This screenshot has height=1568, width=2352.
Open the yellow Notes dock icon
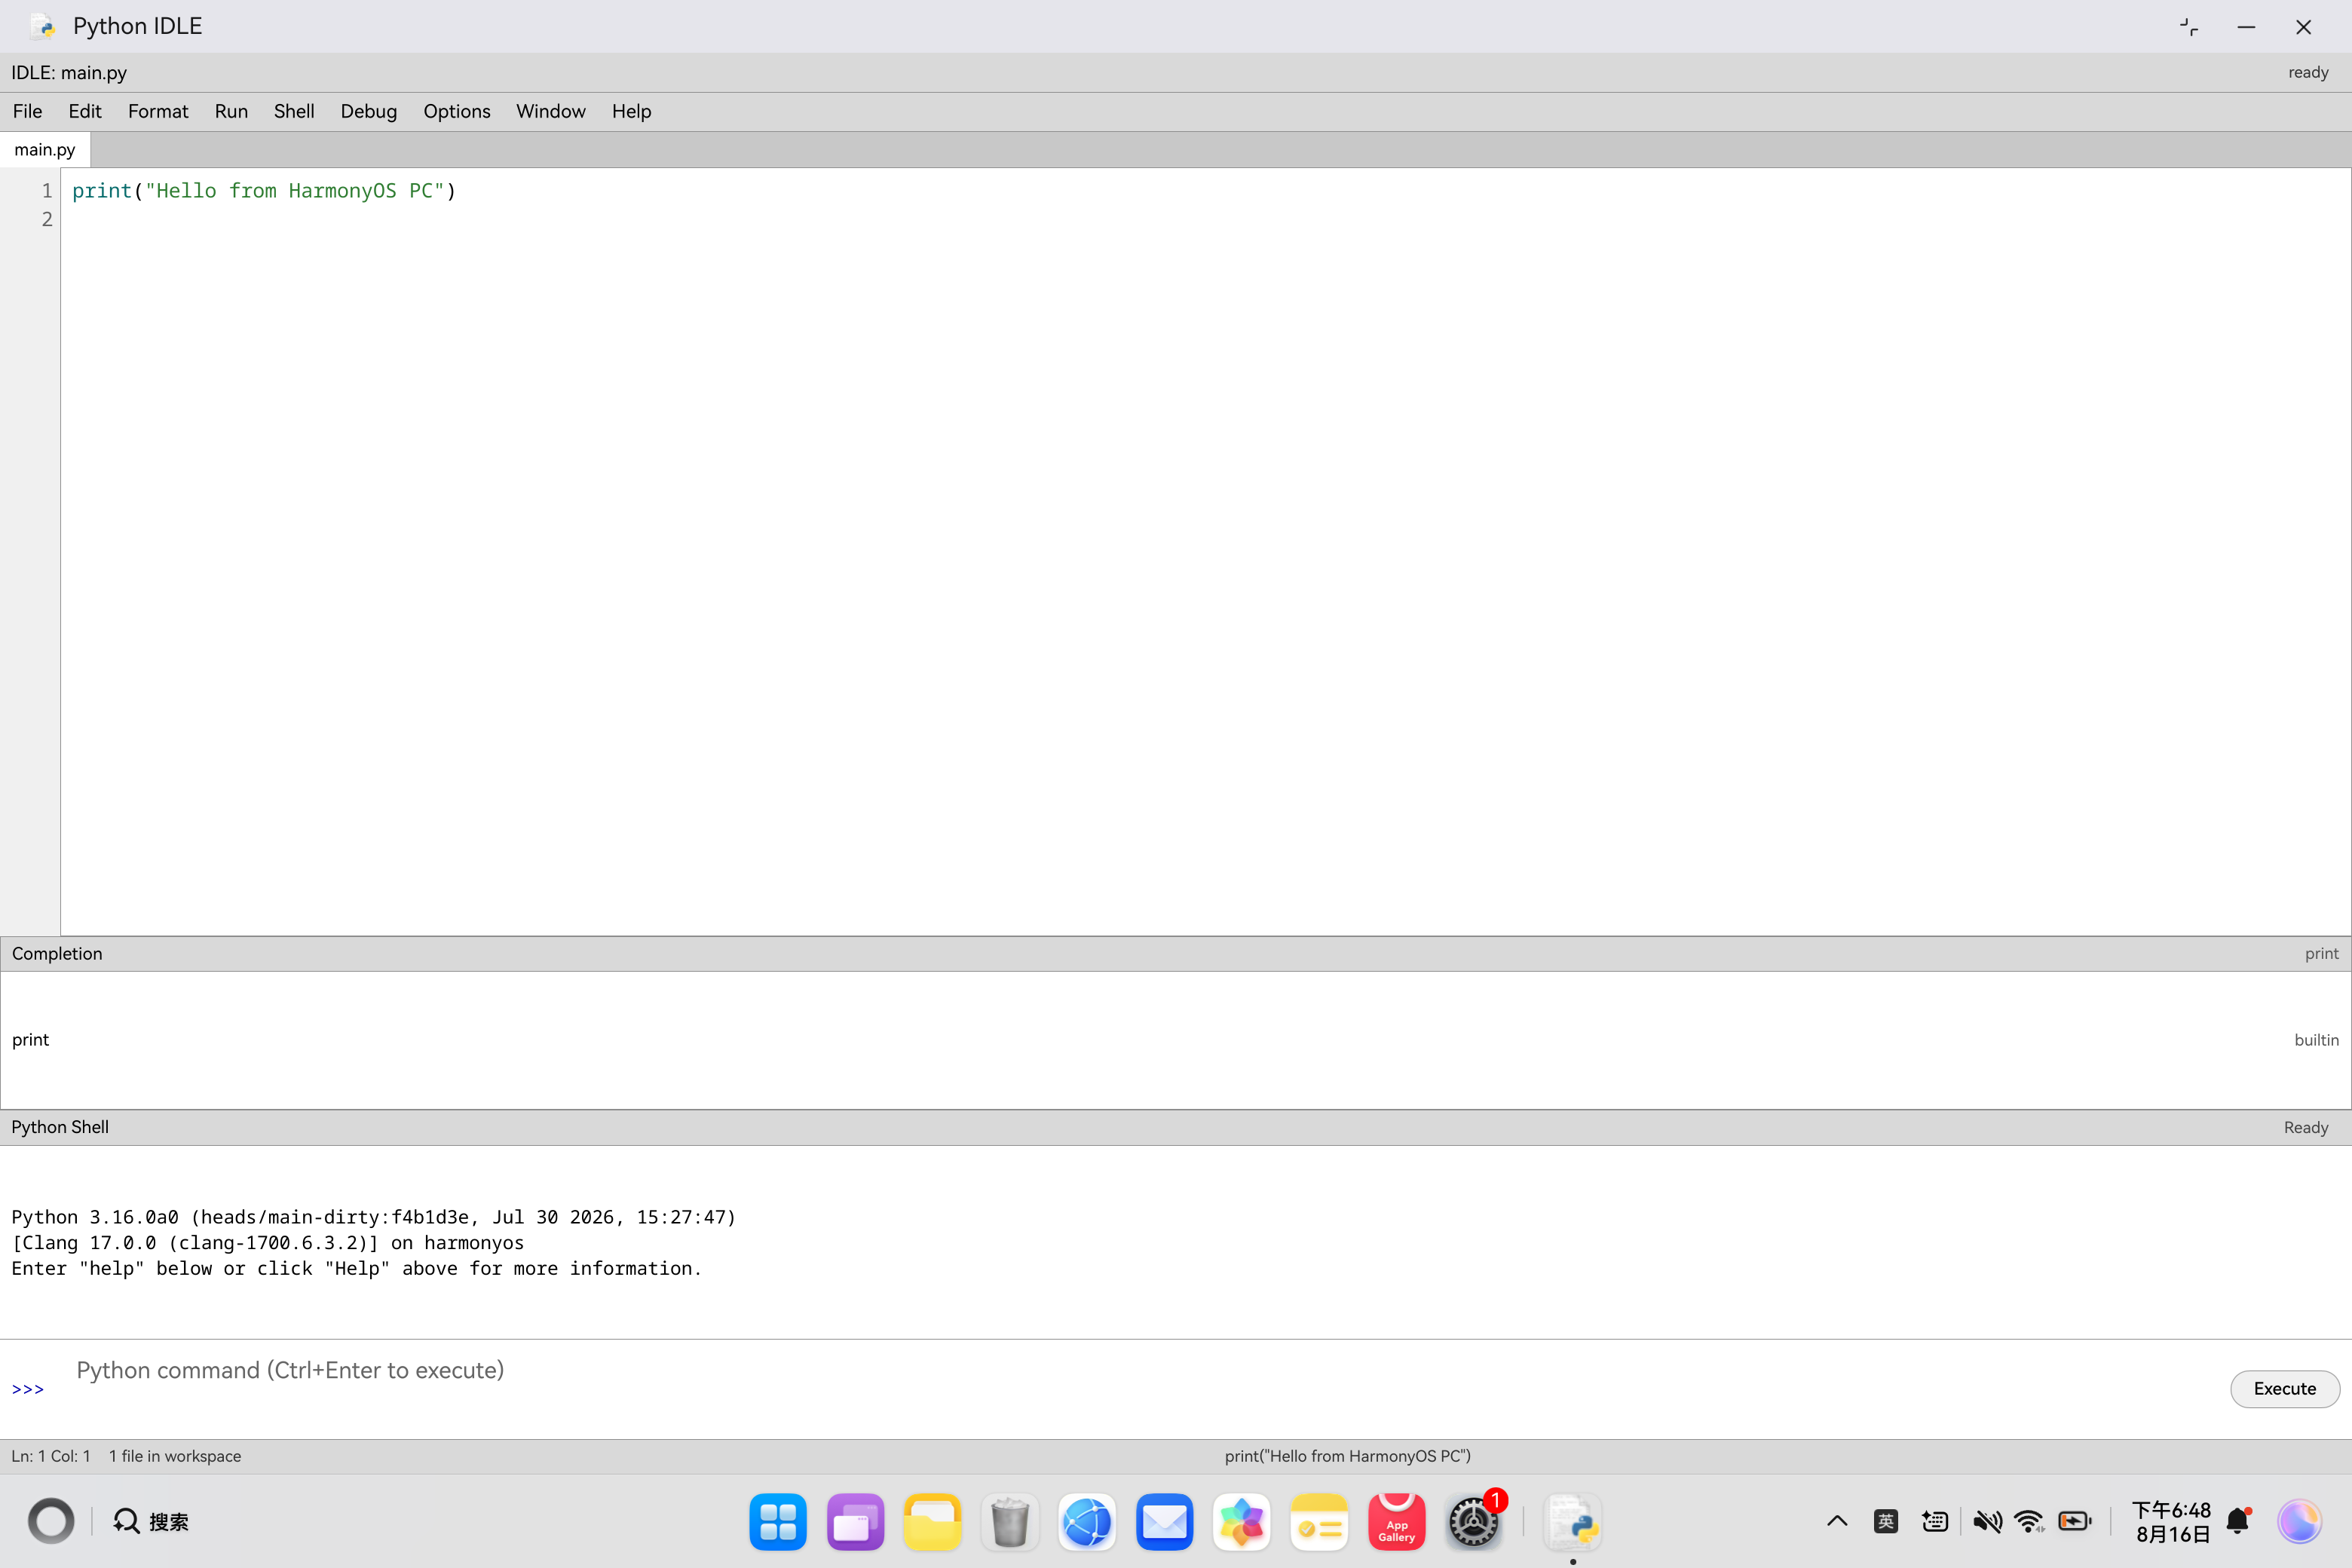tap(1319, 1522)
